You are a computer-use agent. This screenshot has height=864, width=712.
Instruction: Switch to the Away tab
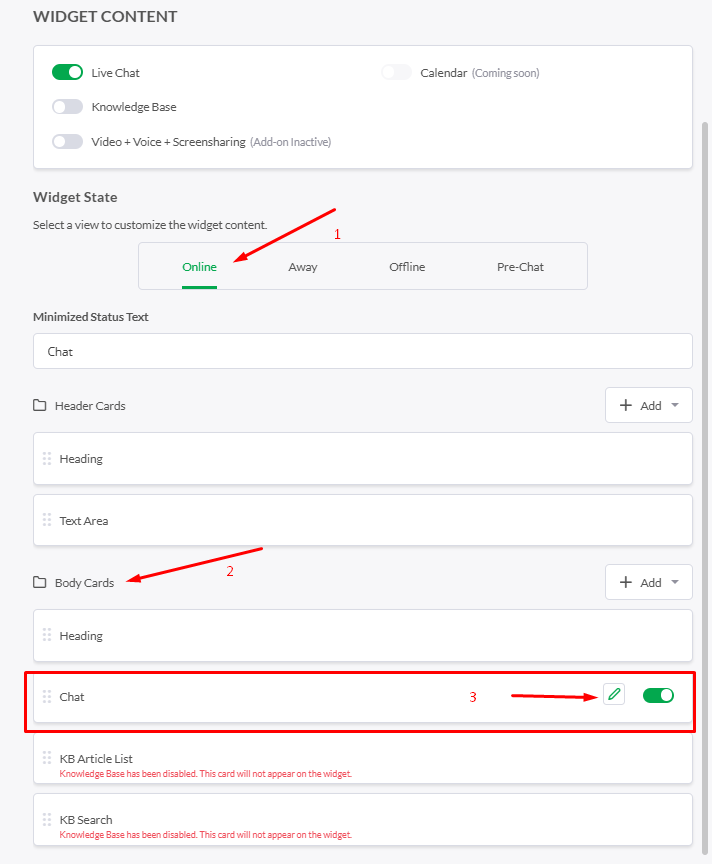[303, 267]
